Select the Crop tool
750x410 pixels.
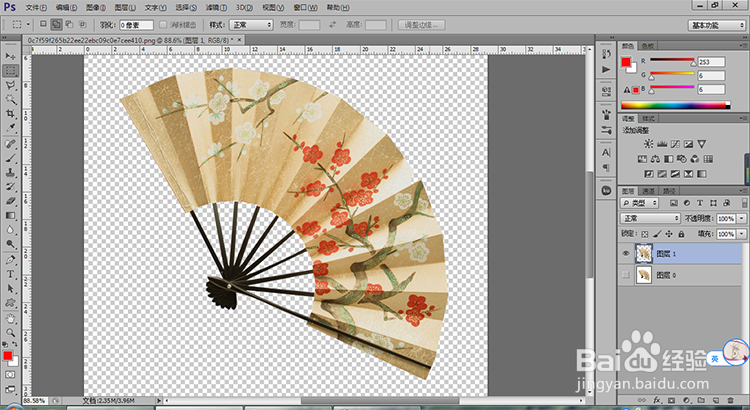(11, 114)
